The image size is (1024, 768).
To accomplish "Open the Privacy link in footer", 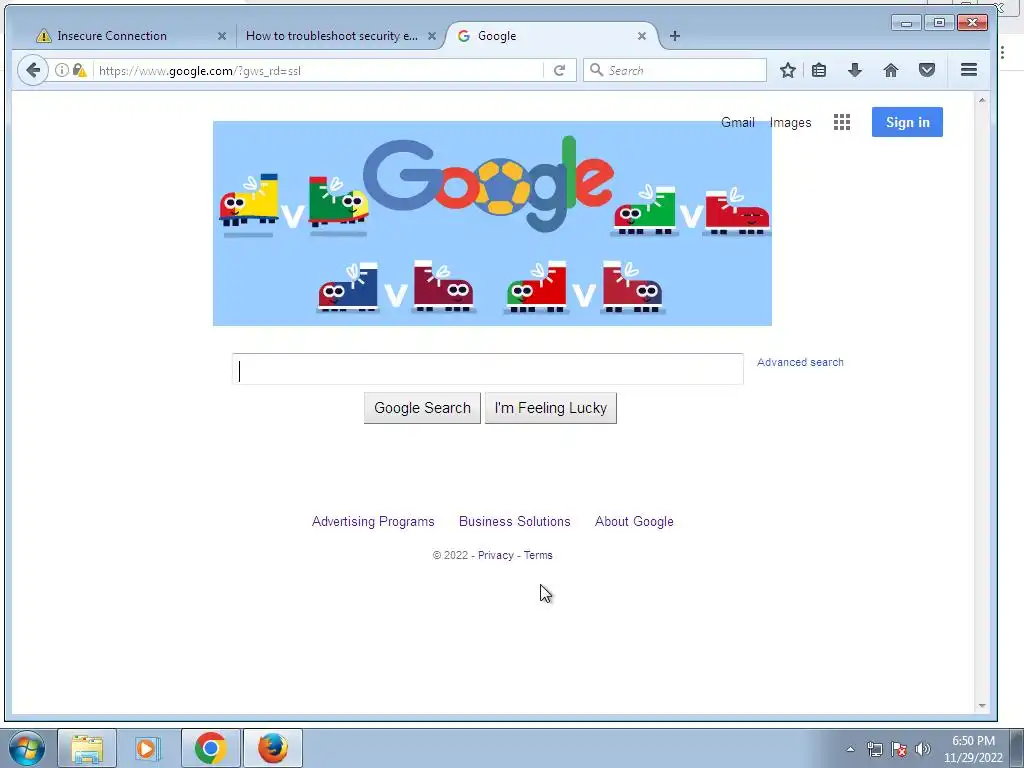I will tap(496, 555).
